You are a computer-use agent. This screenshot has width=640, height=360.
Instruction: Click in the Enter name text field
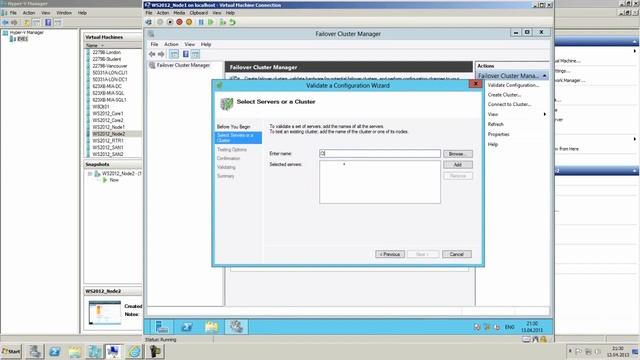(x=380, y=153)
